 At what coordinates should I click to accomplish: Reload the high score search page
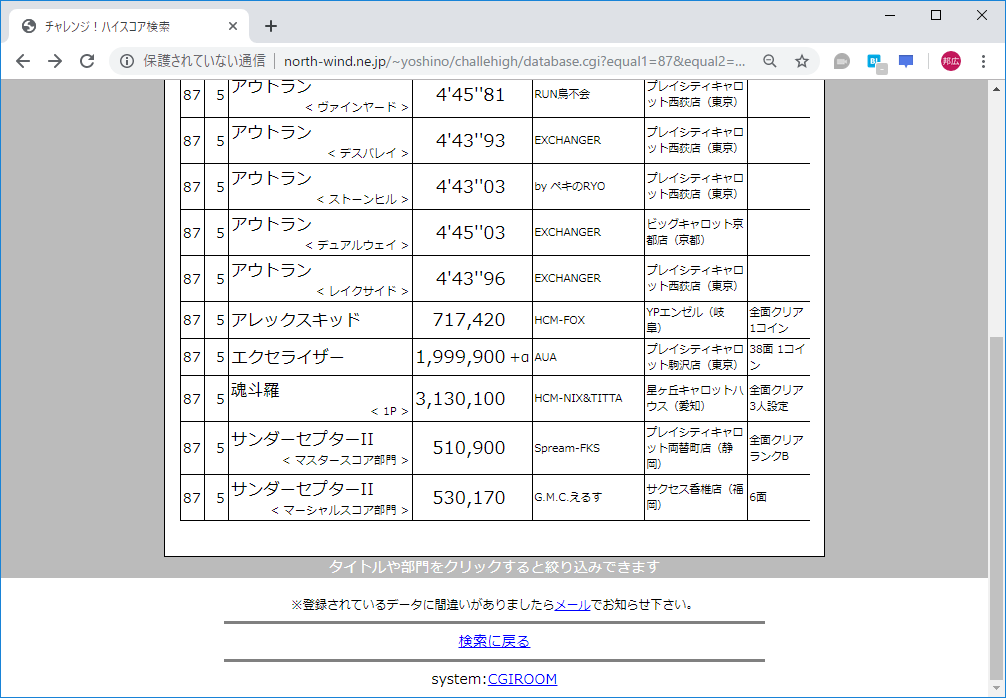pyautogui.click(x=88, y=61)
